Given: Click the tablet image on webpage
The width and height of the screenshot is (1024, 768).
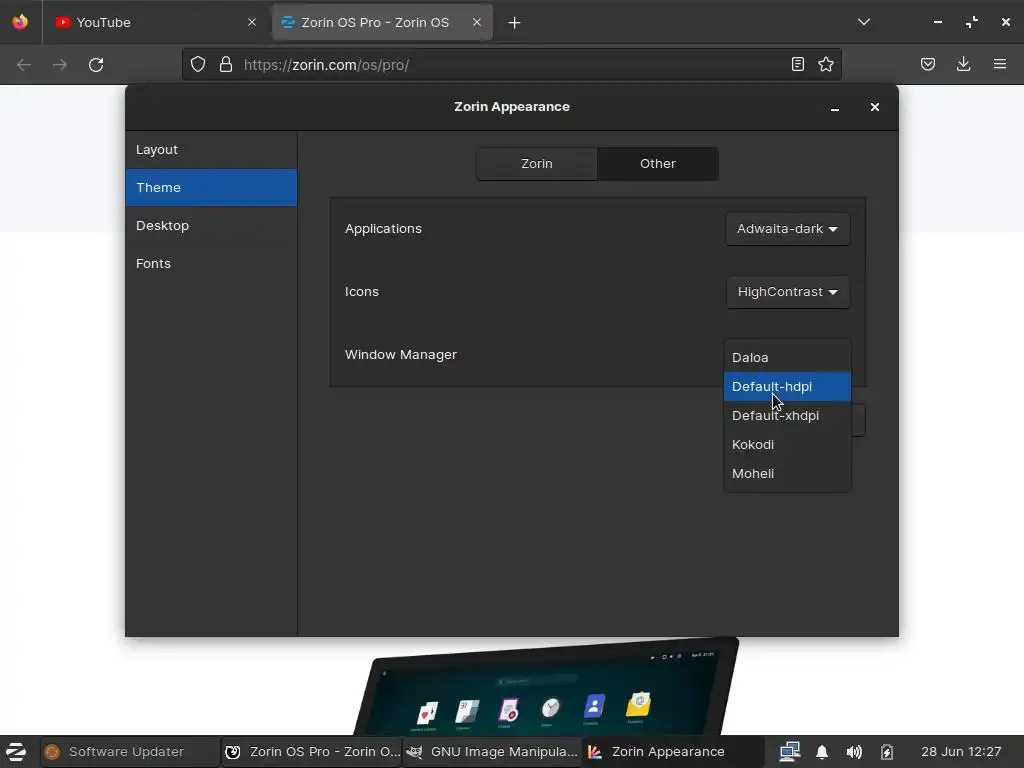Looking at the screenshot, I should [546, 686].
